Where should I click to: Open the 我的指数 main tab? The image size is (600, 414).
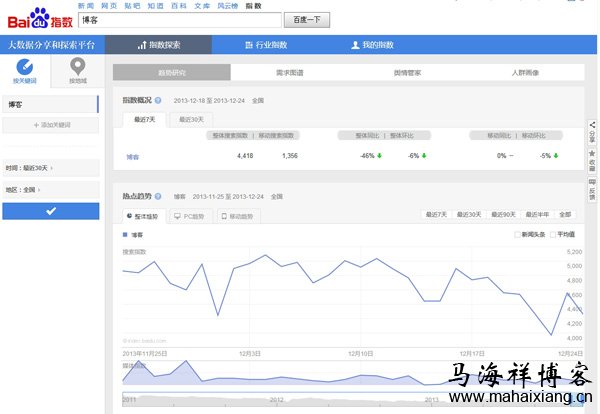click(372, 45)
